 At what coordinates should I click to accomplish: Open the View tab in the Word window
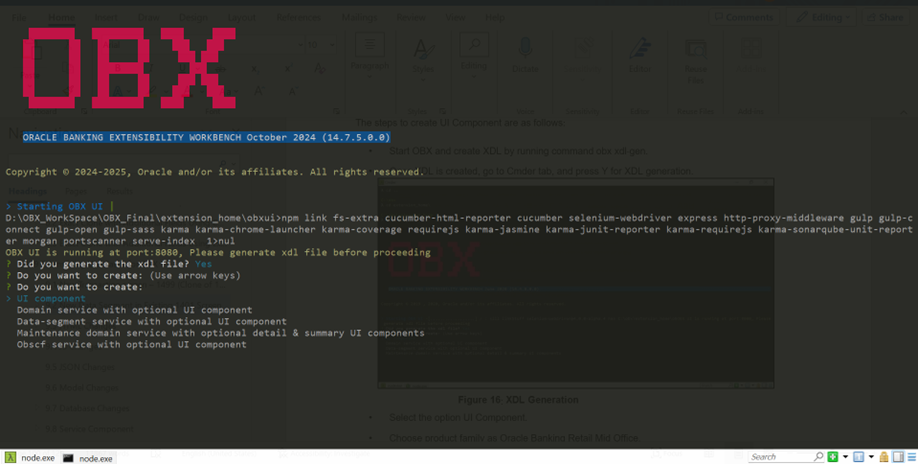455,18
